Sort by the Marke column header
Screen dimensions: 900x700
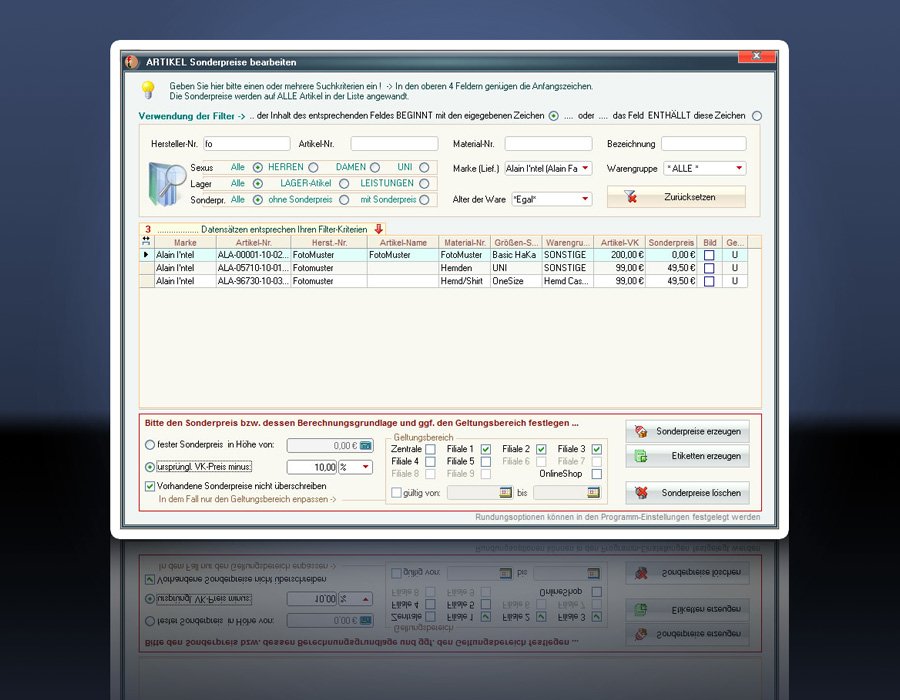coord(185,242)
